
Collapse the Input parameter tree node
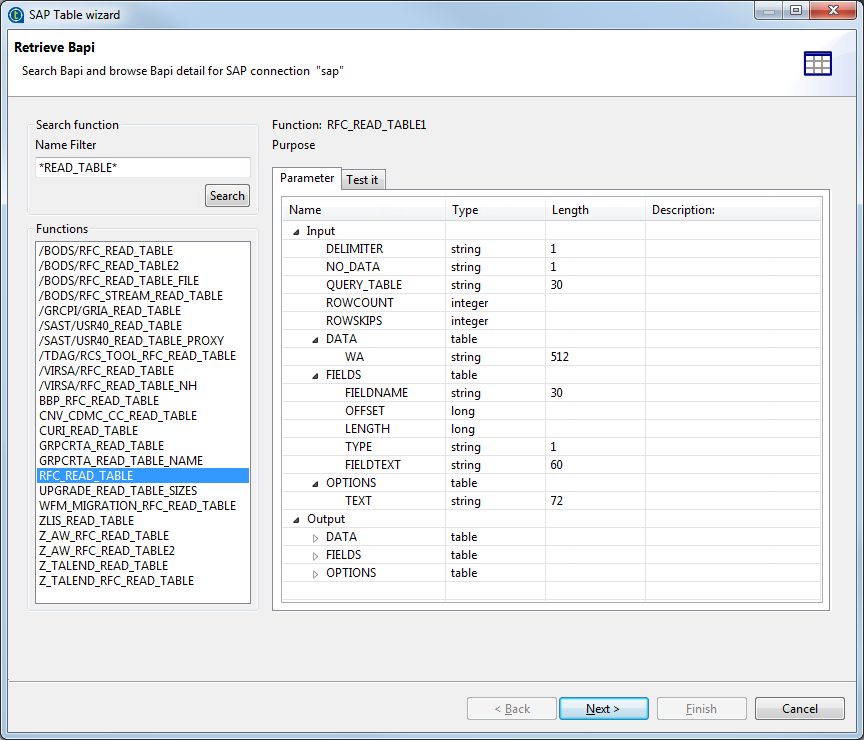(296, 231)
